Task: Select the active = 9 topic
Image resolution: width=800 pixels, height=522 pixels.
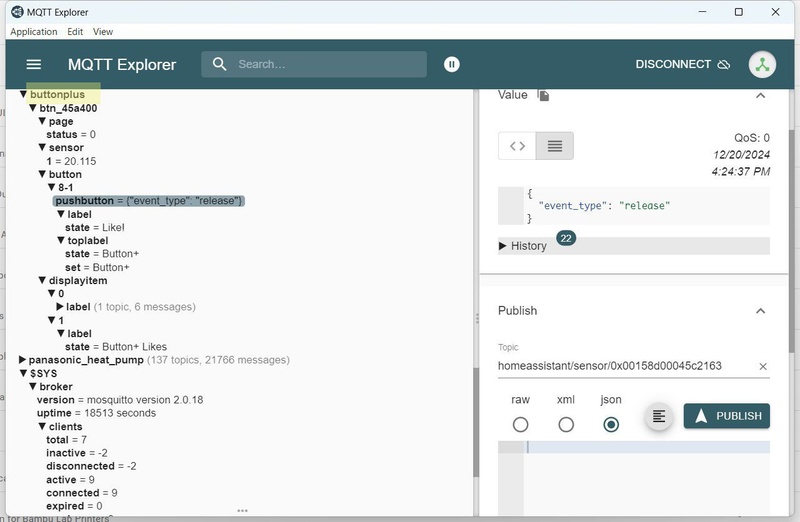Action: 70,480
